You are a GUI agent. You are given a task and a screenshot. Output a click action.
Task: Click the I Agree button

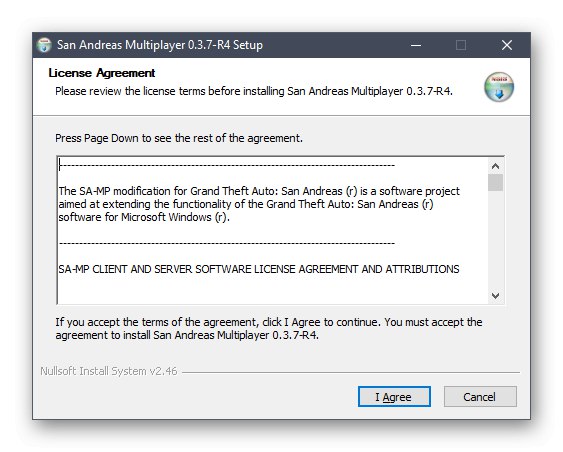pyautogui.click(x=394, y=396)
